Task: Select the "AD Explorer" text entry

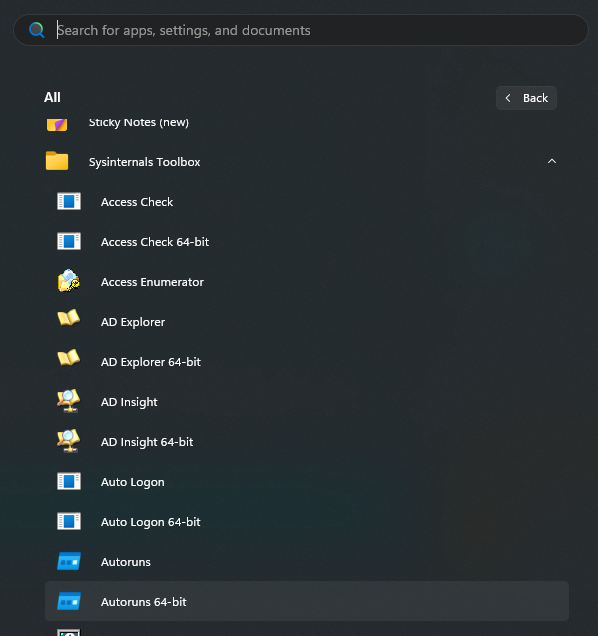Action: point(133,322)
